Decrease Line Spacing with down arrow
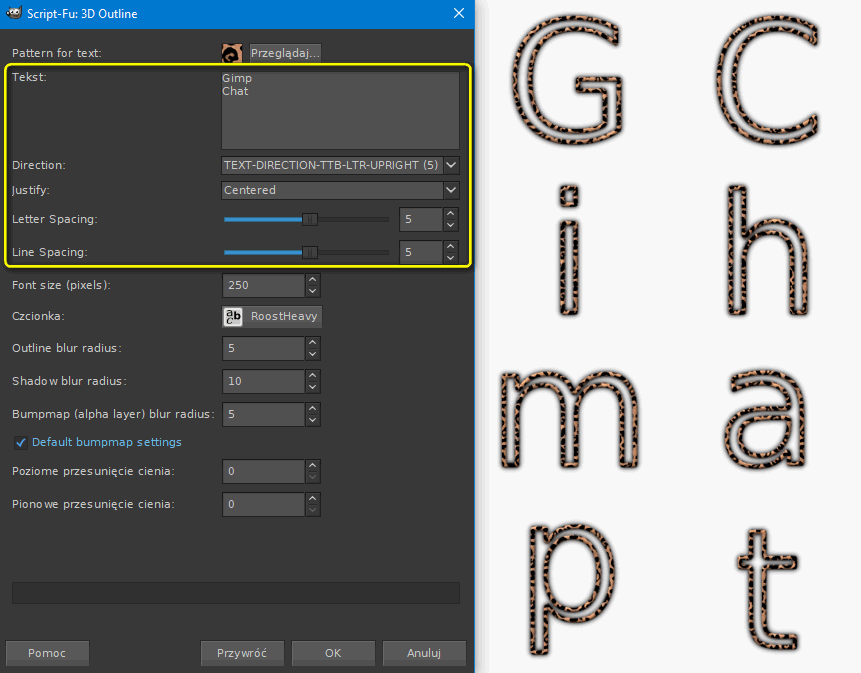 tap(451, 258)
